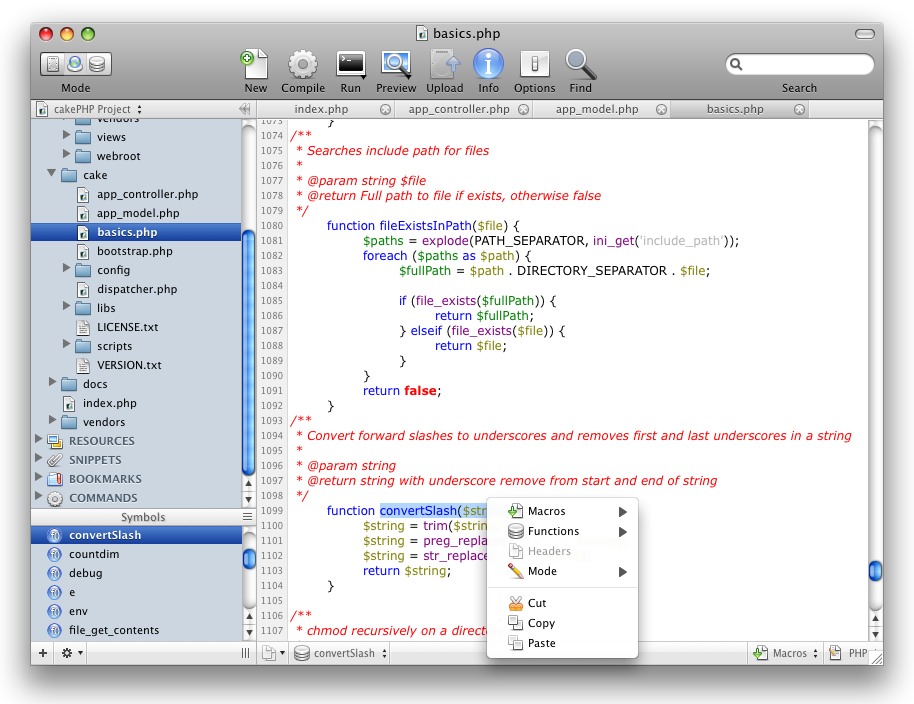
Task: Expand the views folder
Action: [x=66, y=135]
